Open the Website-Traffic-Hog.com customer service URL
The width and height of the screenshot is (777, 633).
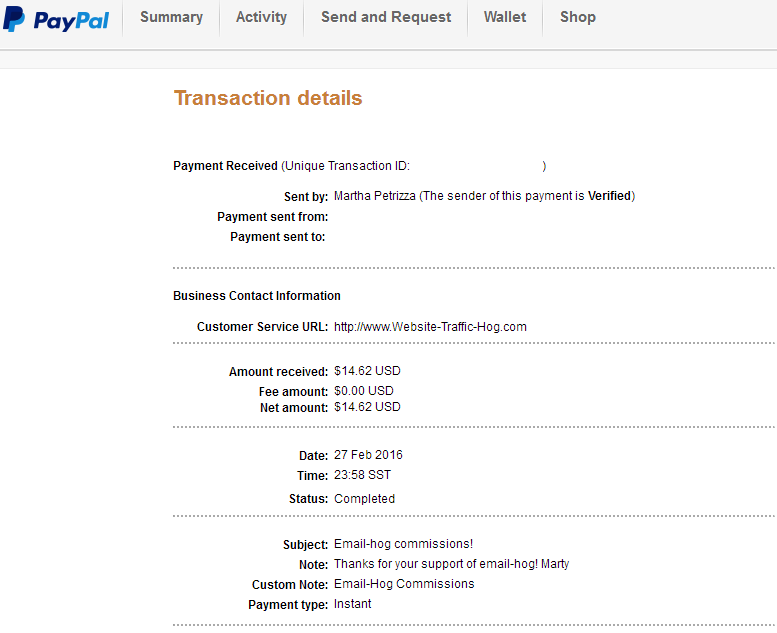430,327
